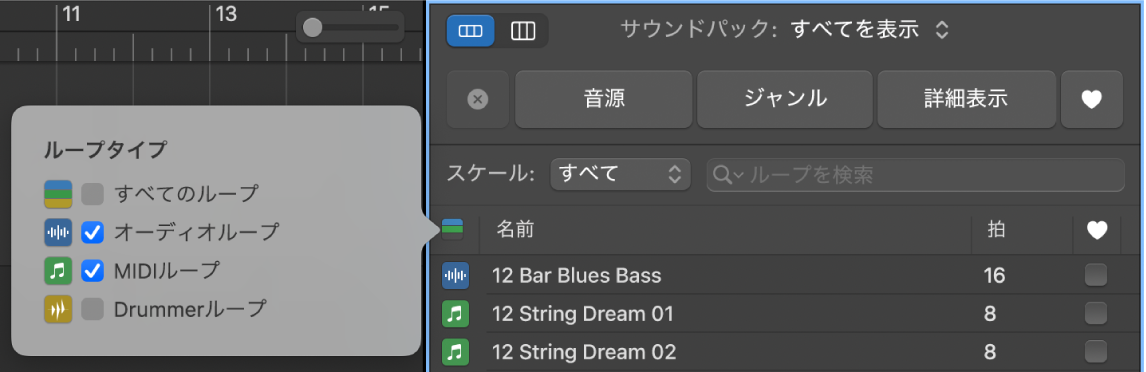The image size is (1146, 372).
Task: Mark 12 Bar Blues Bass as favorite
Action: click(x=1096, y=276)
